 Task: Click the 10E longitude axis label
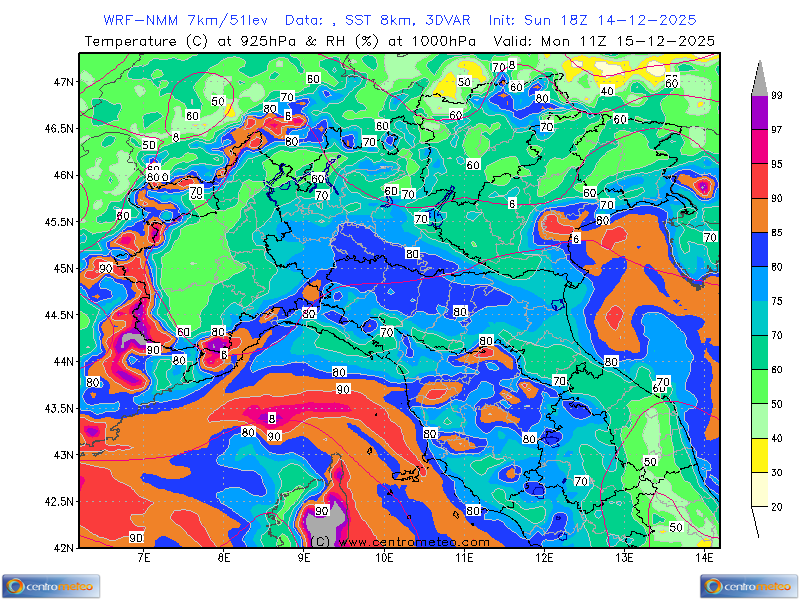[384, 557]
